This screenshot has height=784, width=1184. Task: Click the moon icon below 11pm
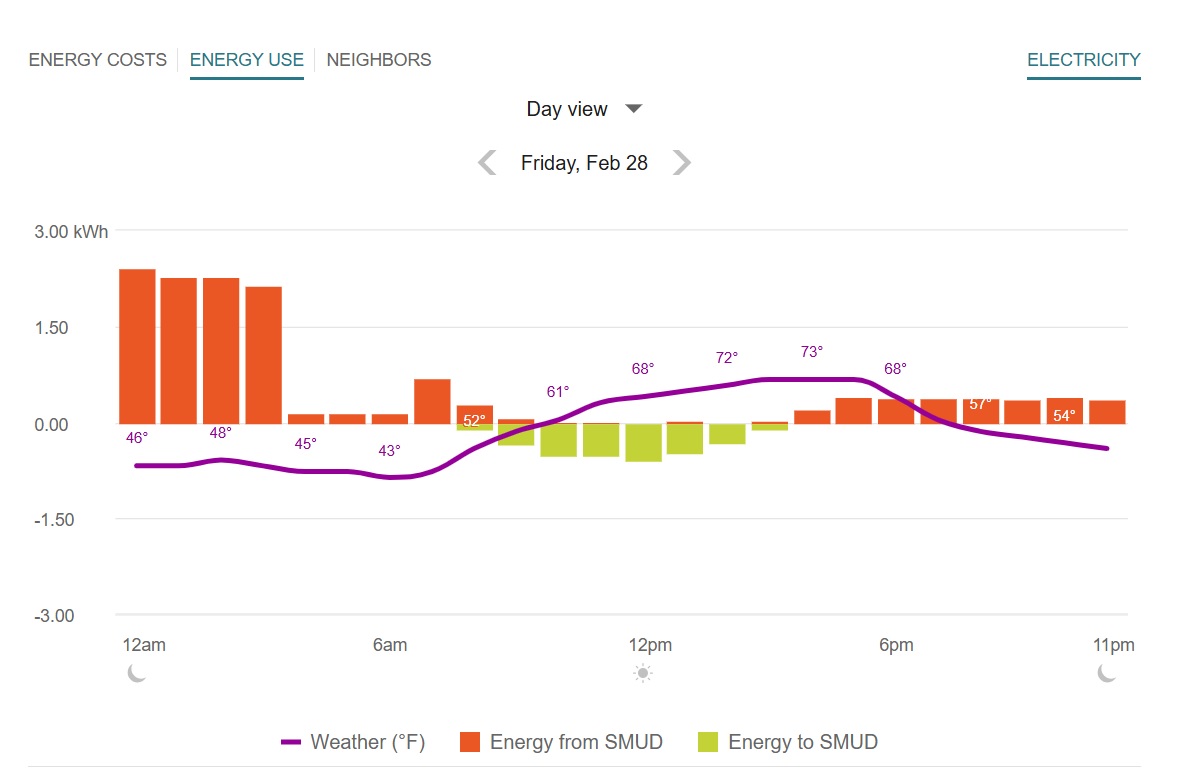[1107, 673]
